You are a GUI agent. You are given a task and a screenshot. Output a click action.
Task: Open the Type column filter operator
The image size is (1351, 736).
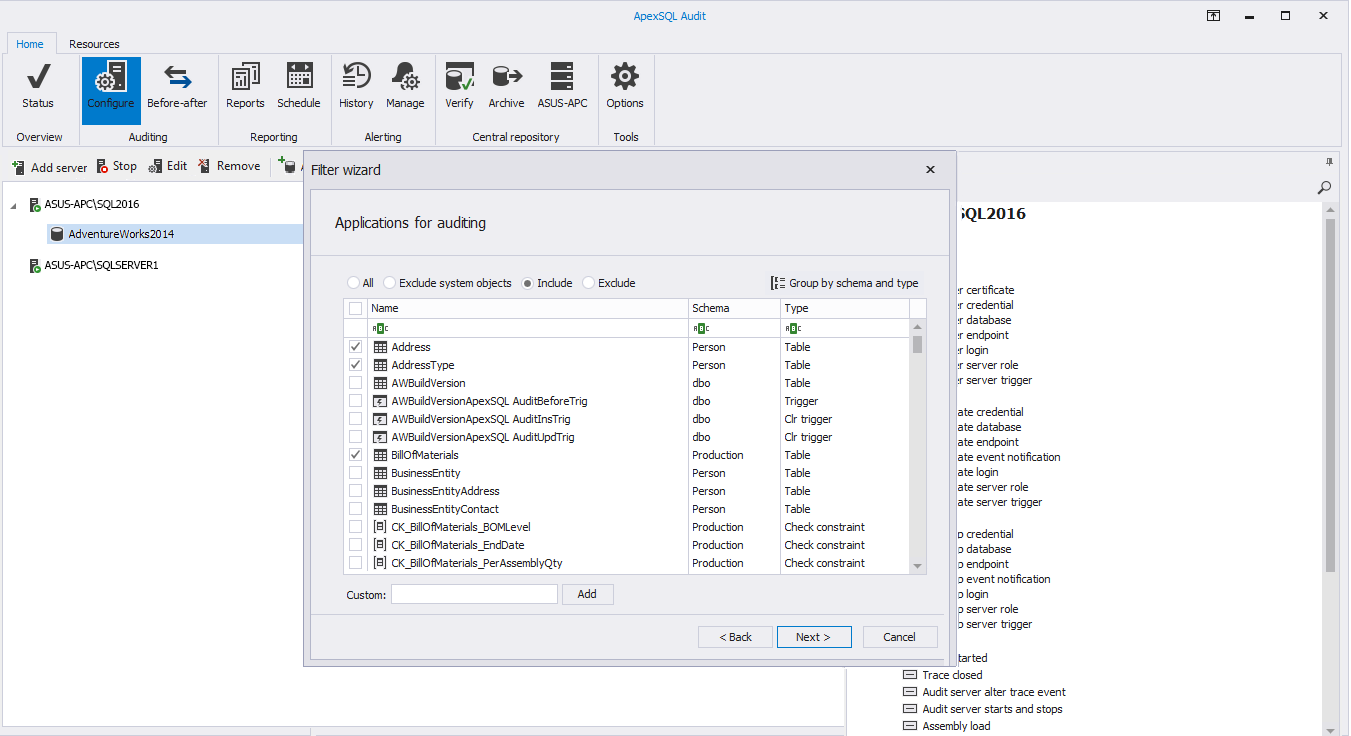point(793,328)
